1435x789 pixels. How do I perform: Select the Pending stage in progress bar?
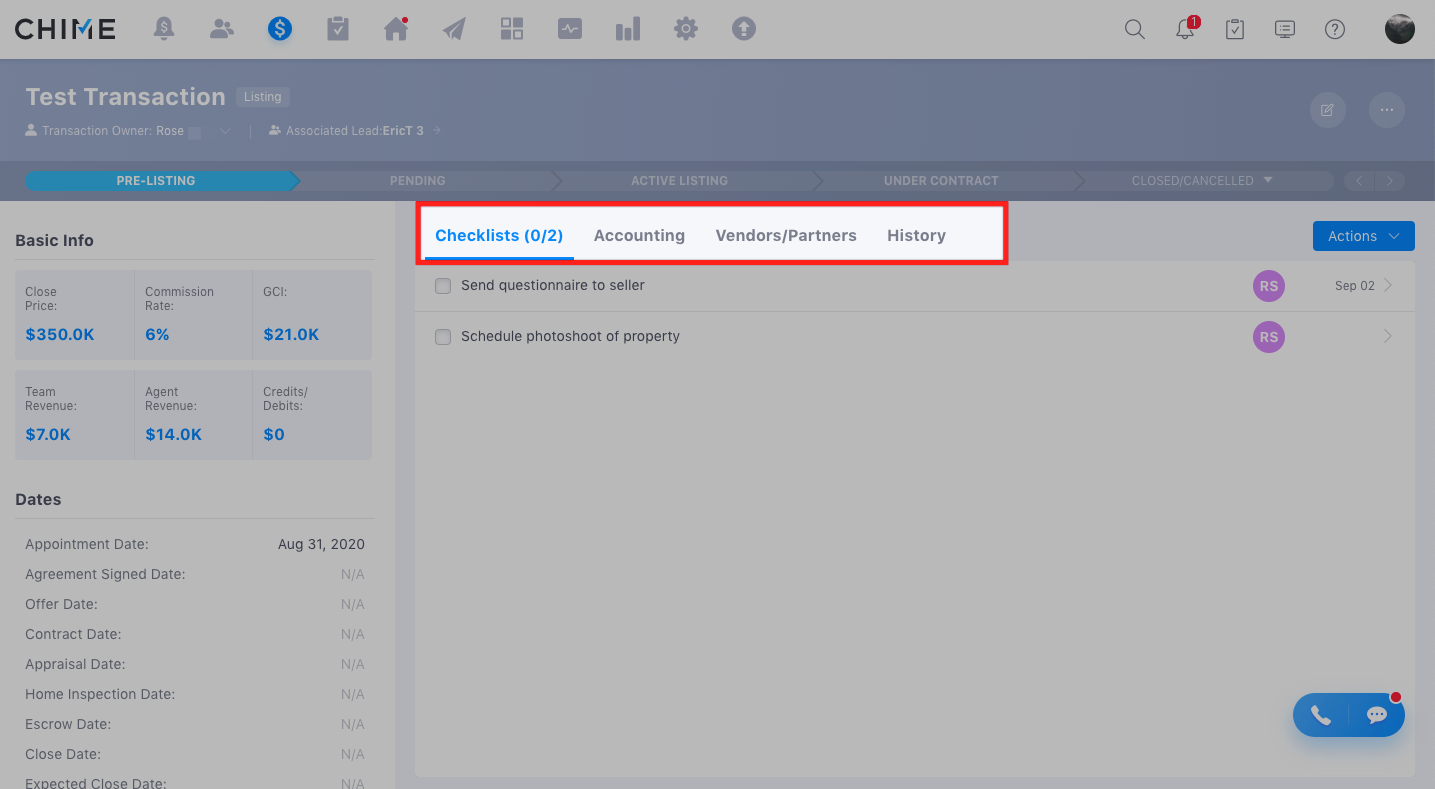pos(417,181)
